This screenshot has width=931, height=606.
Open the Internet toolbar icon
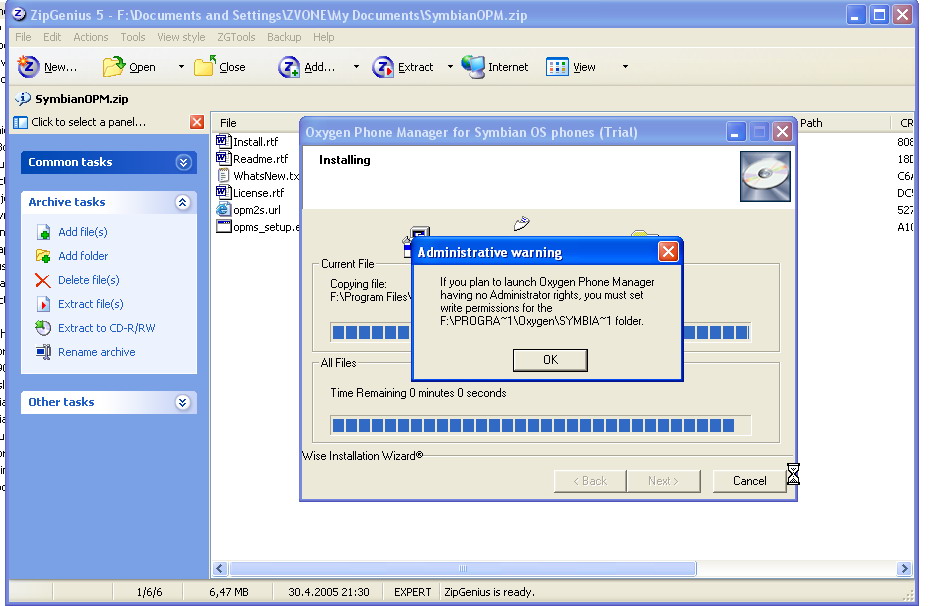(x=473, y=67)
